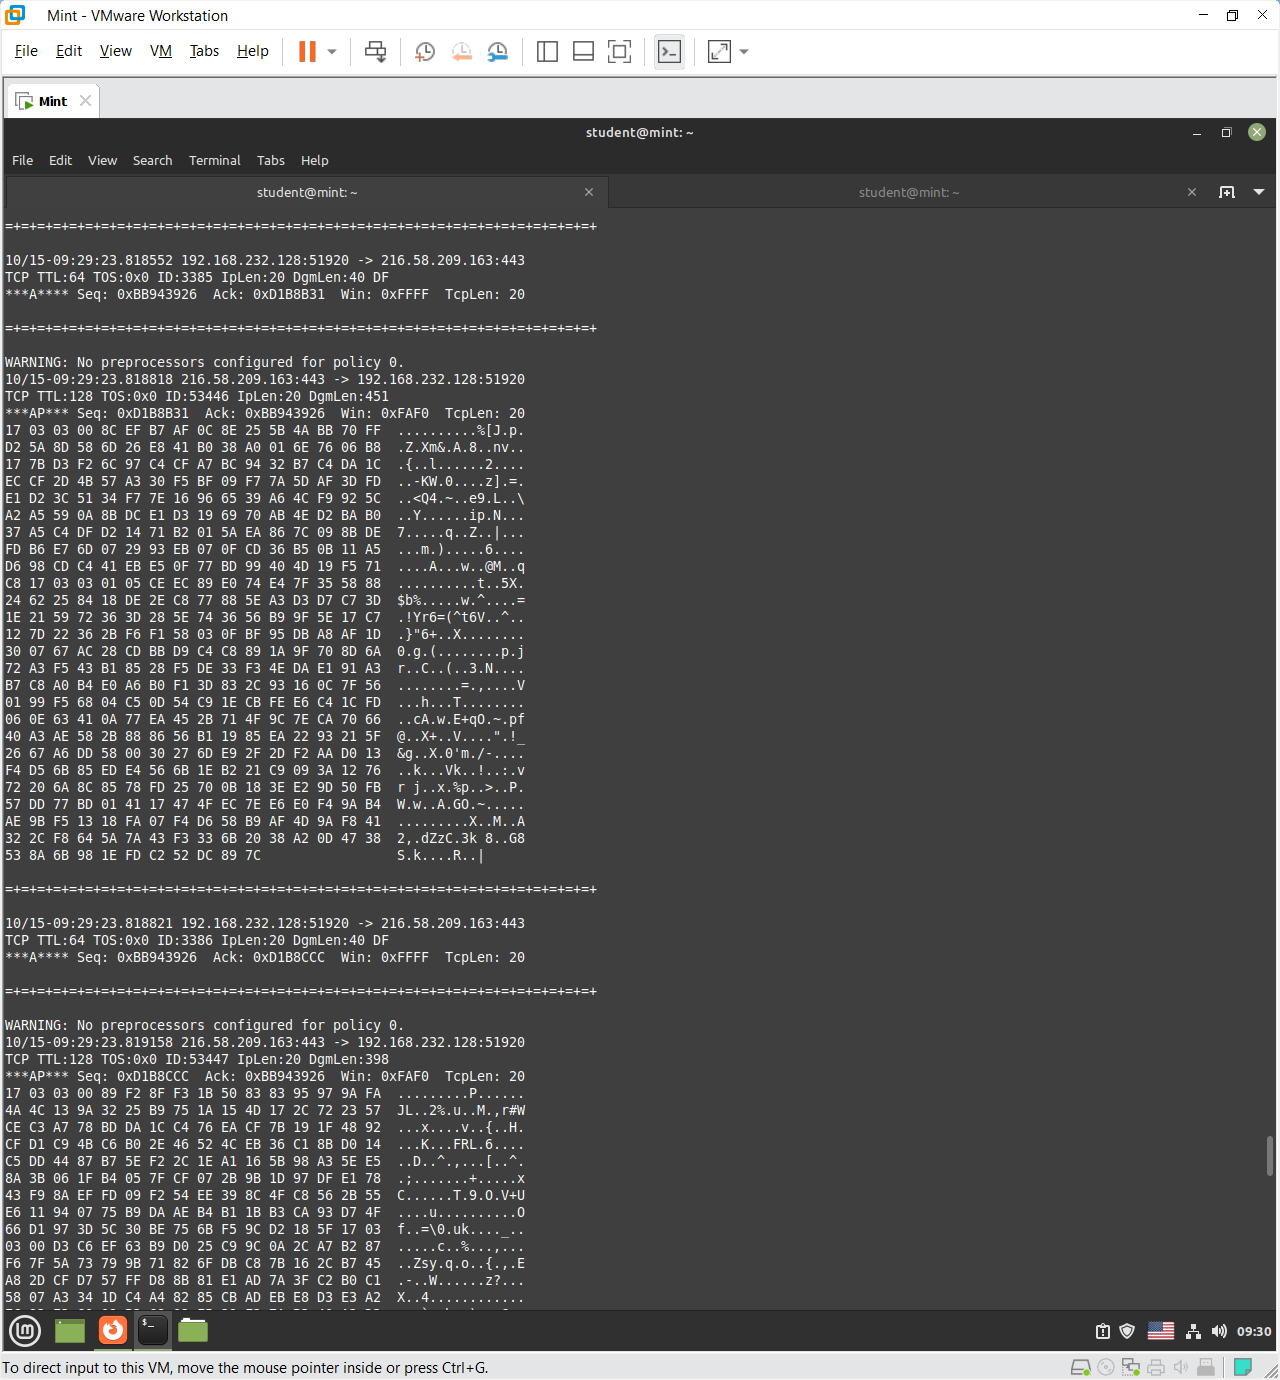Open the VM menu in VMware
This screenshot has height=1380, width=1280.
(161, 51)
